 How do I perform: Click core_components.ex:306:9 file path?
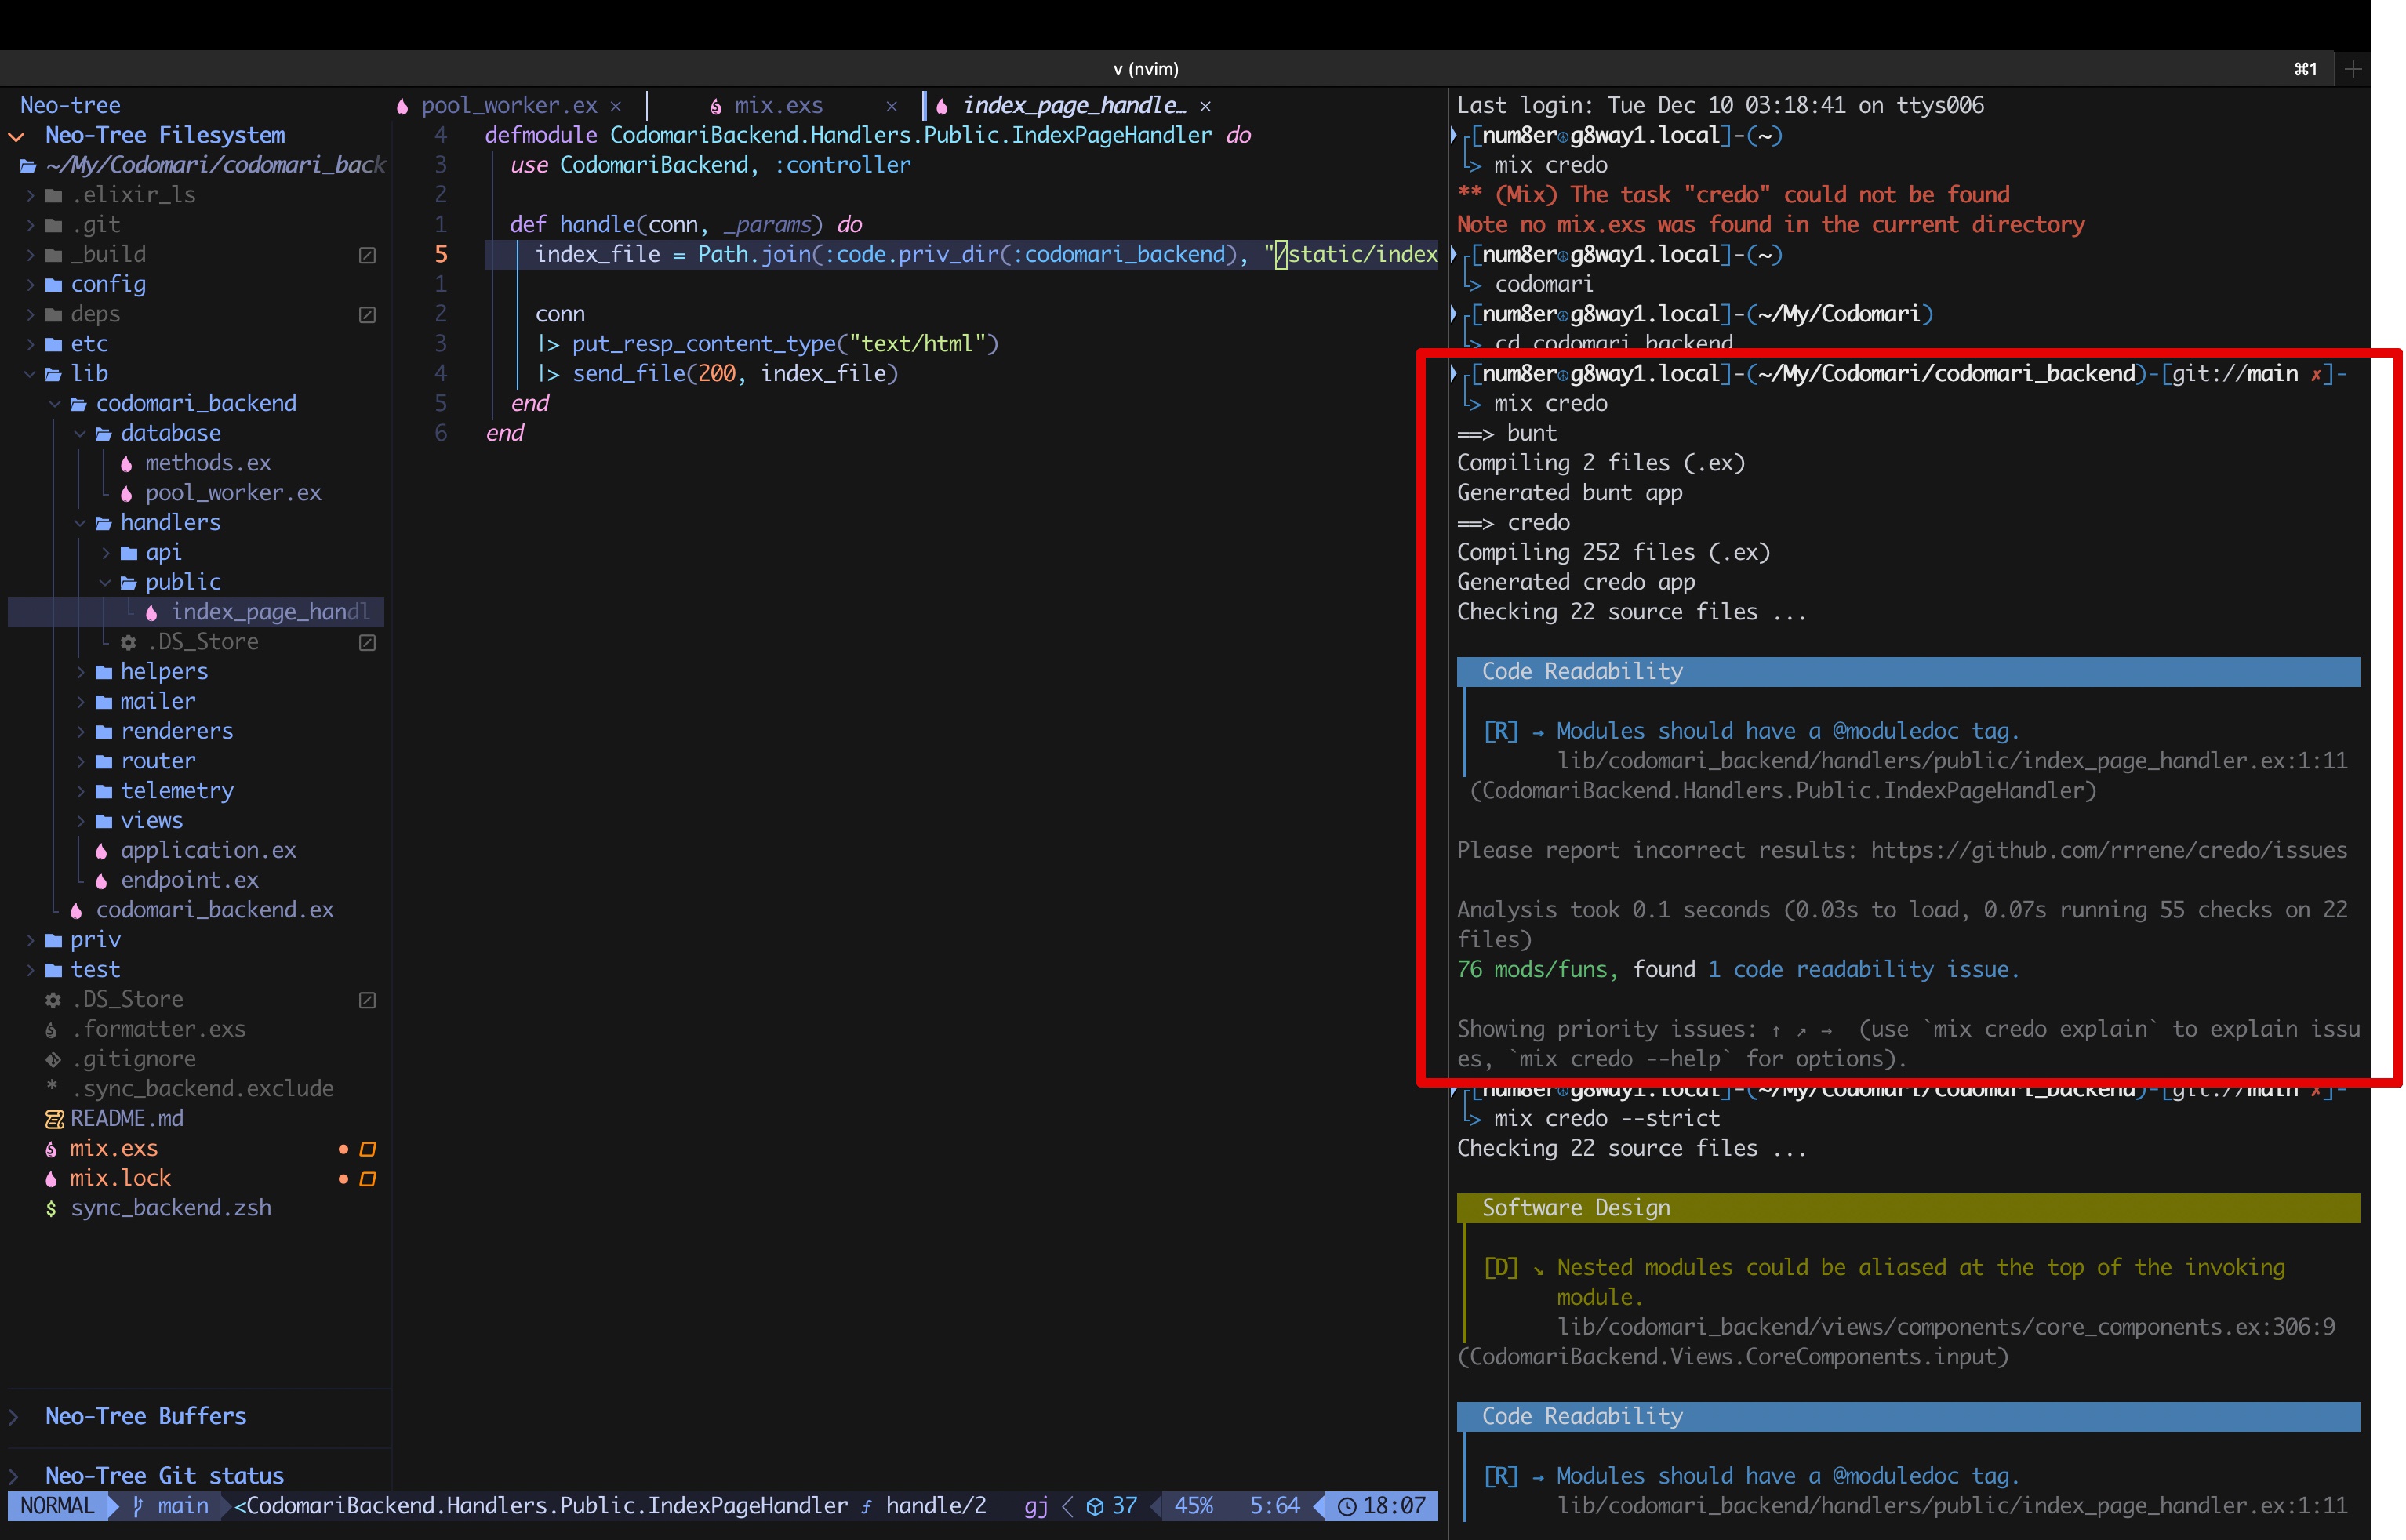coord(1946,1327)
